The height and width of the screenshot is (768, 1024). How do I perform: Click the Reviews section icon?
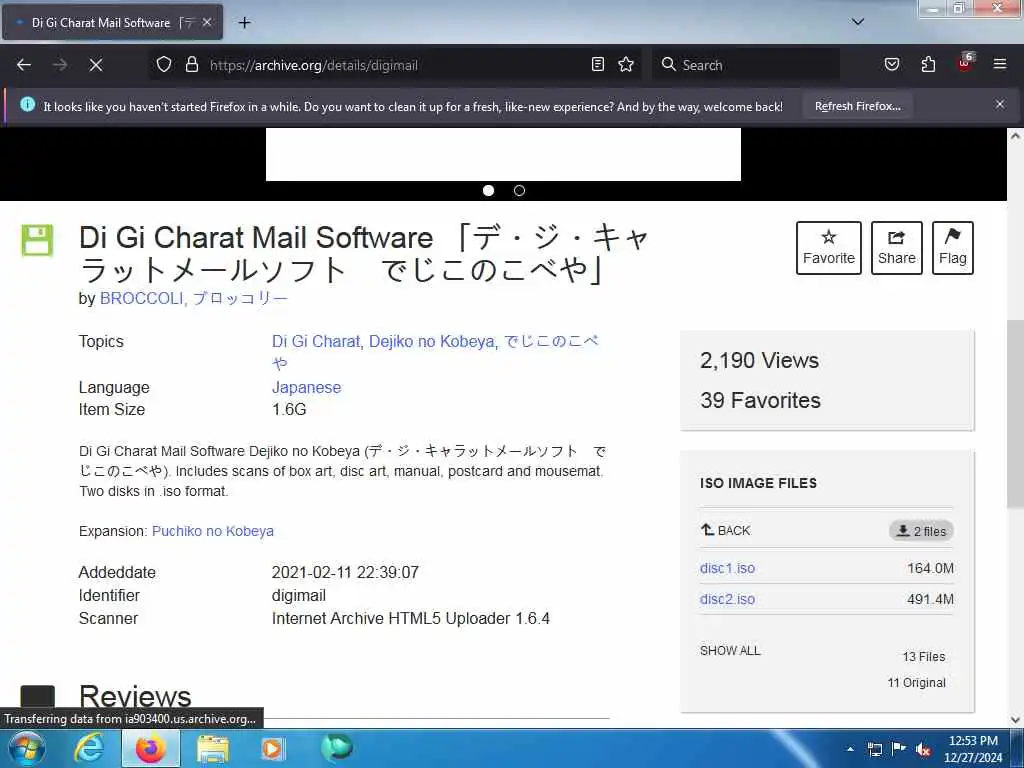(37, 696)
